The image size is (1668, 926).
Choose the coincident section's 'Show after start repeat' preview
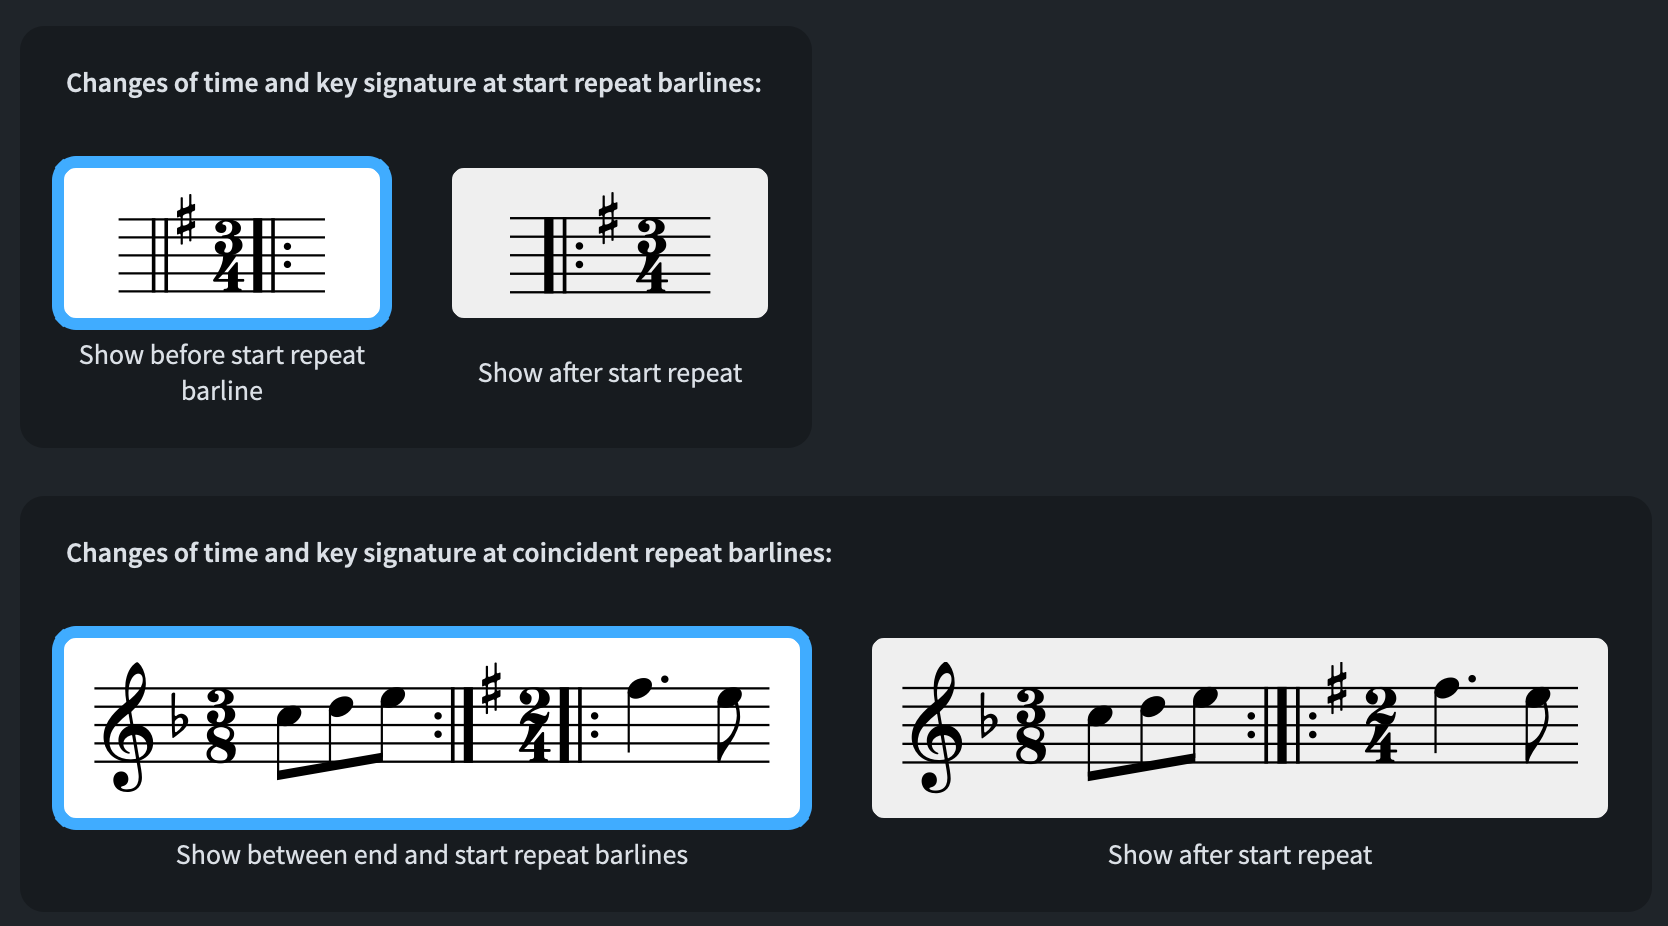point(1240,728)
